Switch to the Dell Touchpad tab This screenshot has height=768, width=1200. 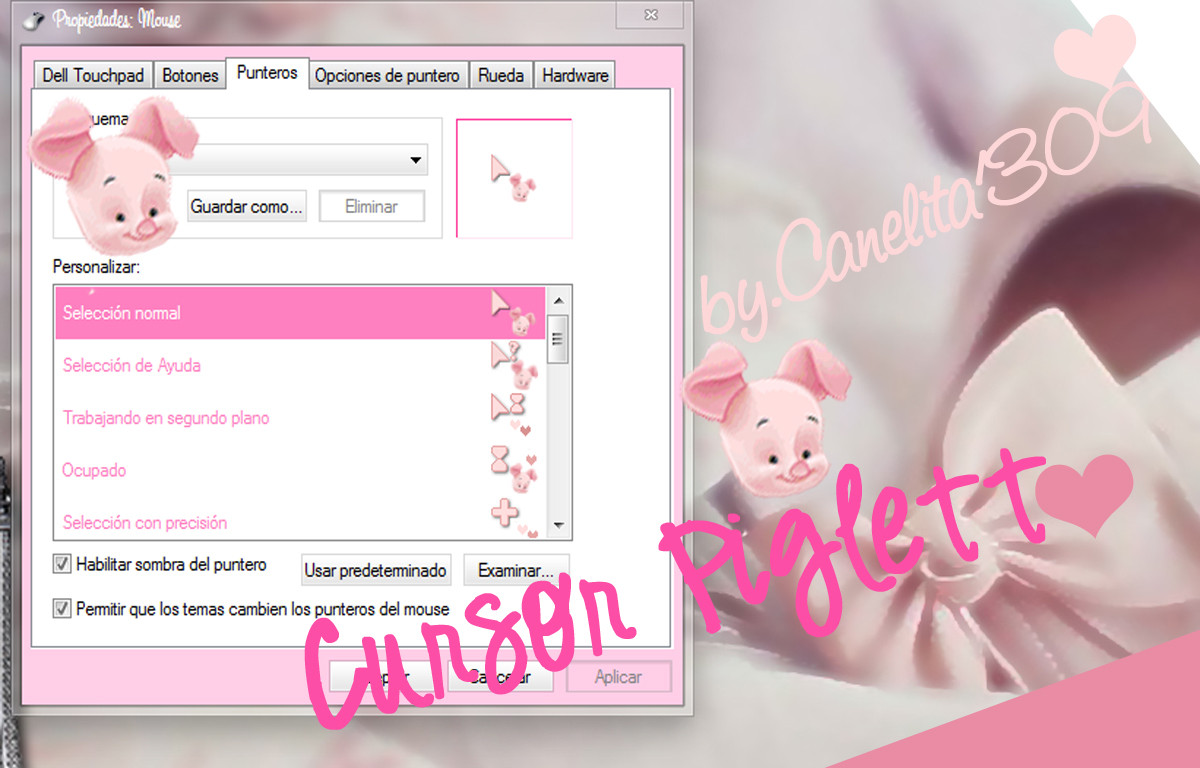pos(93,76)
